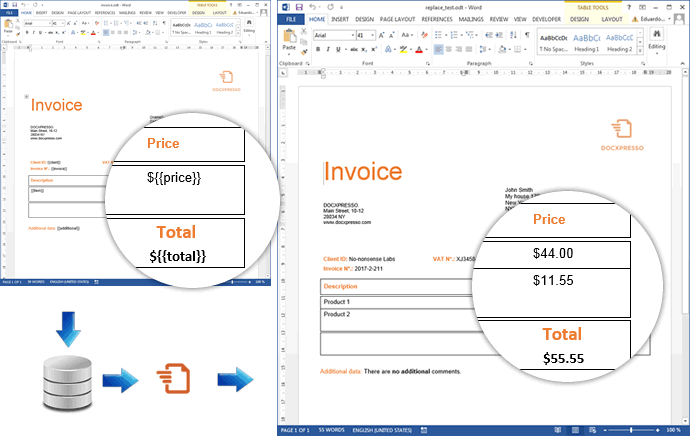Toggle Italic in right Word window
The height and width of the screenshot is (436, 690).
click(328, 49)
